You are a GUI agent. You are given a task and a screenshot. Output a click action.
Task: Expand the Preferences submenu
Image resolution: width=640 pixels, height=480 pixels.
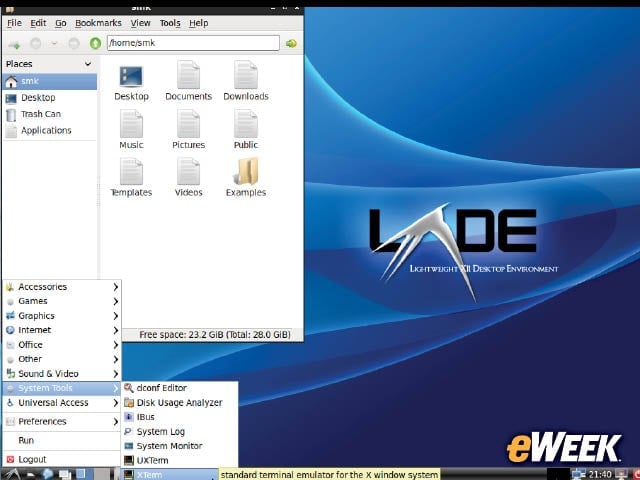pyautogui.click(x=62, y=422)
